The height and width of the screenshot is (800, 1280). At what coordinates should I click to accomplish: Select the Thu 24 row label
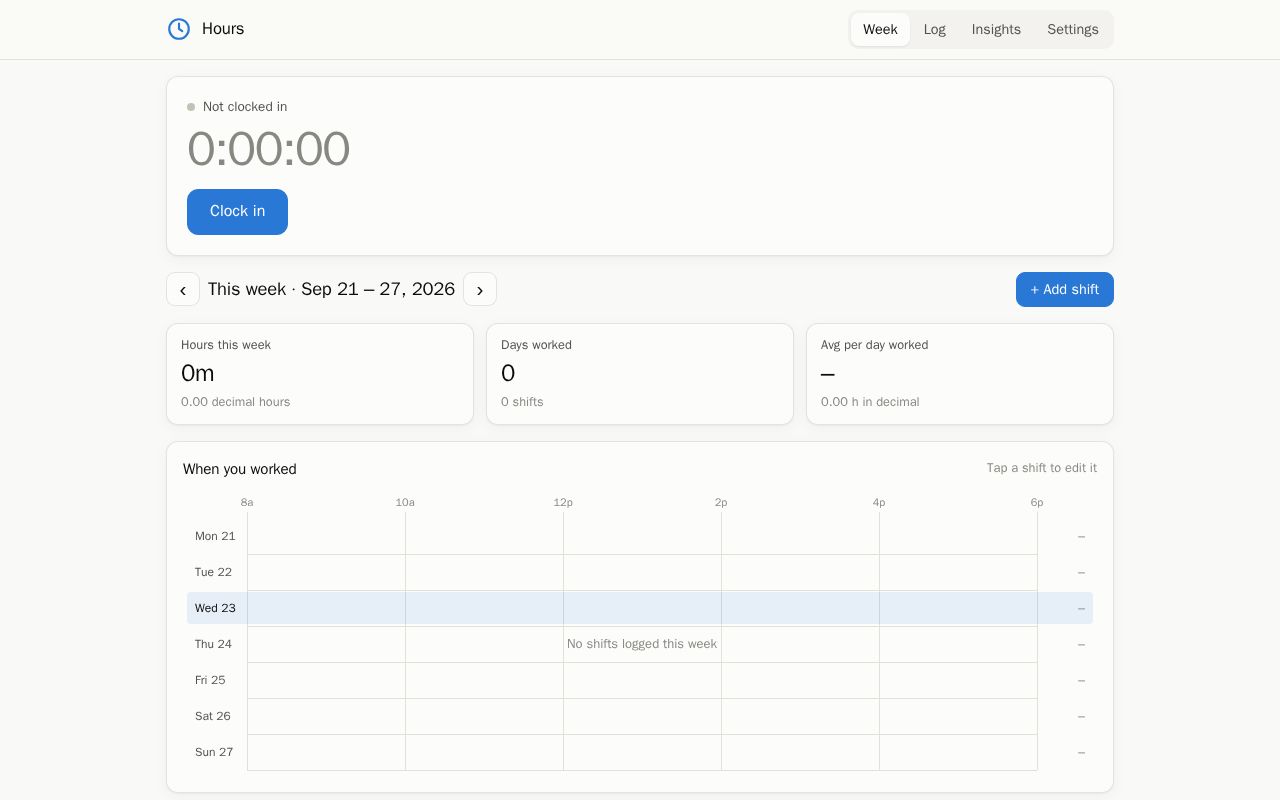(x=213, y=644)
